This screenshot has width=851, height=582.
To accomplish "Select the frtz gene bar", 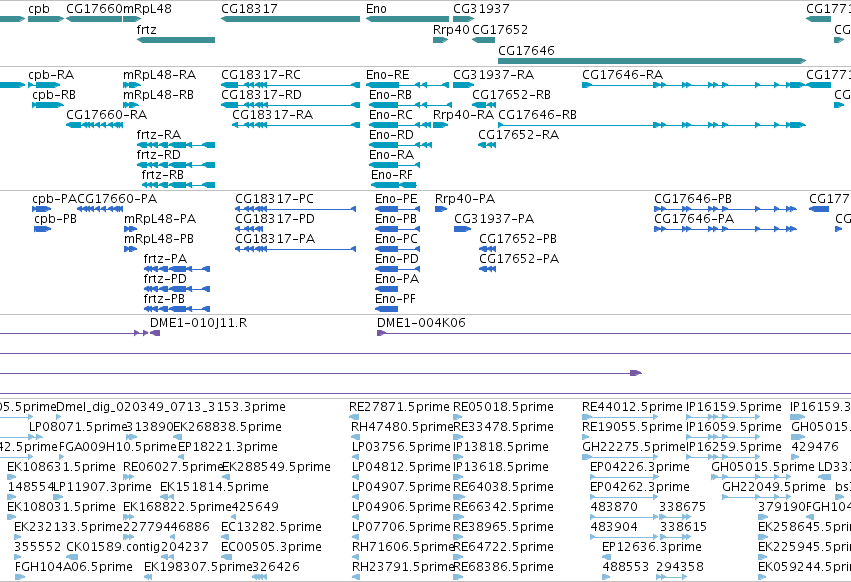I will (176, 40).
